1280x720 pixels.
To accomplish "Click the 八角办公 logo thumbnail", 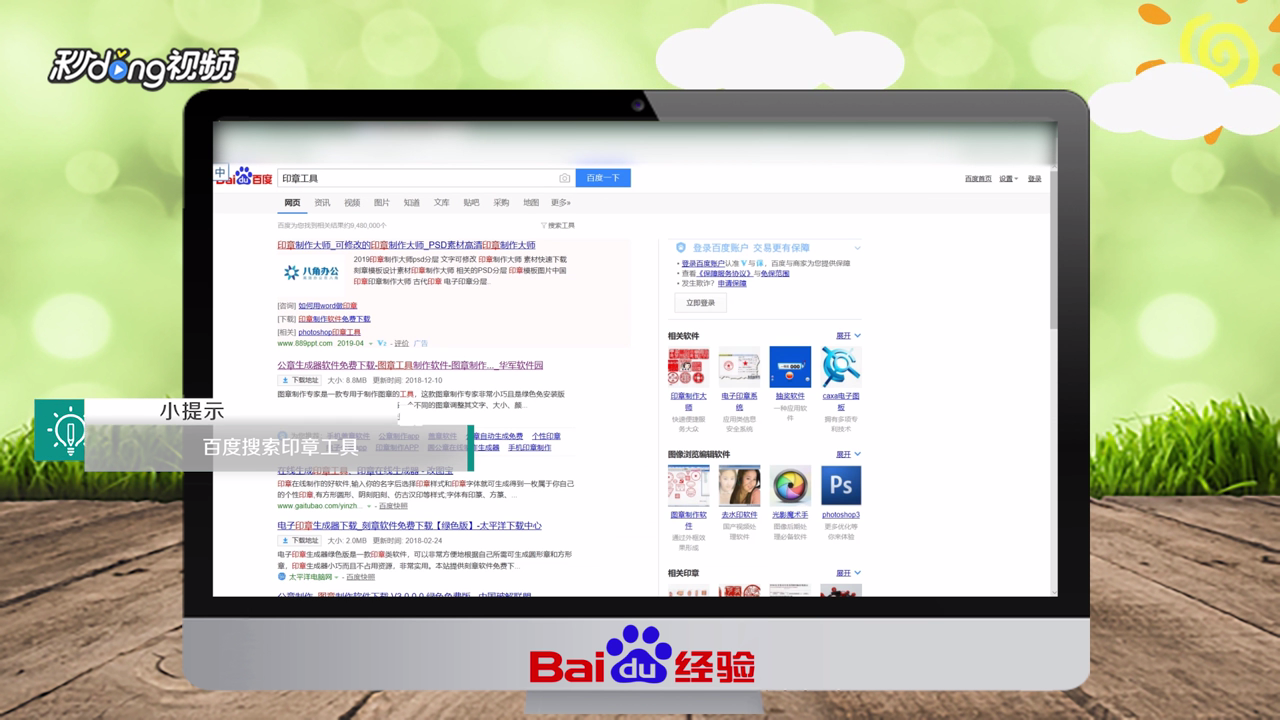I will coord(311,271).
